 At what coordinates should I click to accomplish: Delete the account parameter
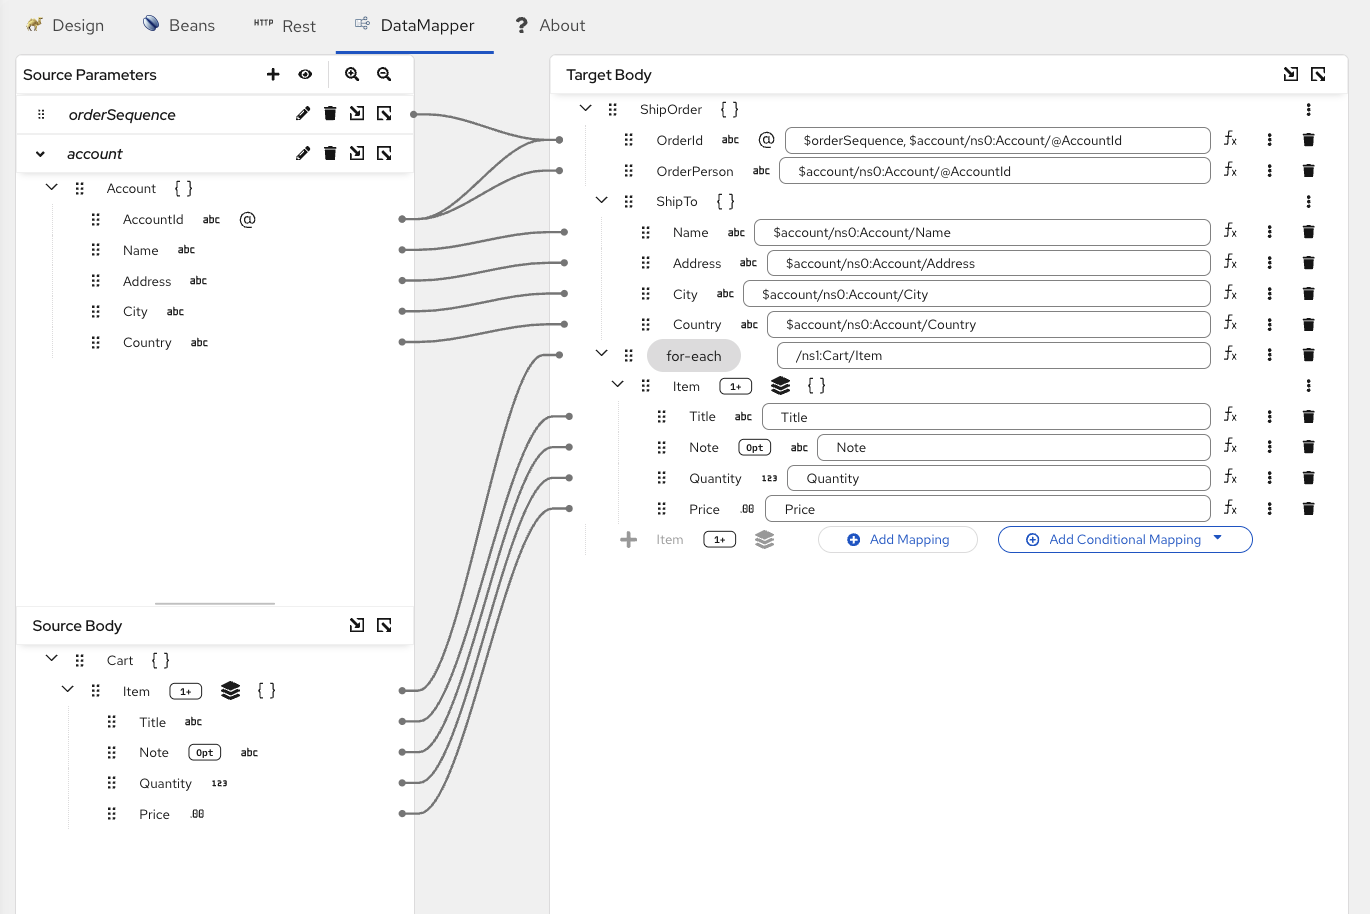pos(330,153)
